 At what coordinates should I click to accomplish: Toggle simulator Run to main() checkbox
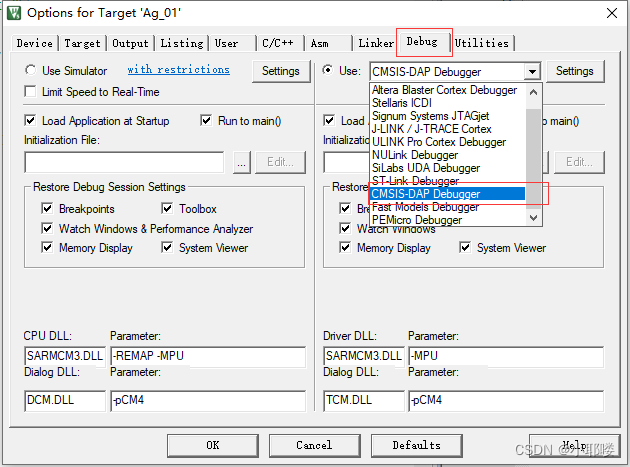[x=206, y=120]
